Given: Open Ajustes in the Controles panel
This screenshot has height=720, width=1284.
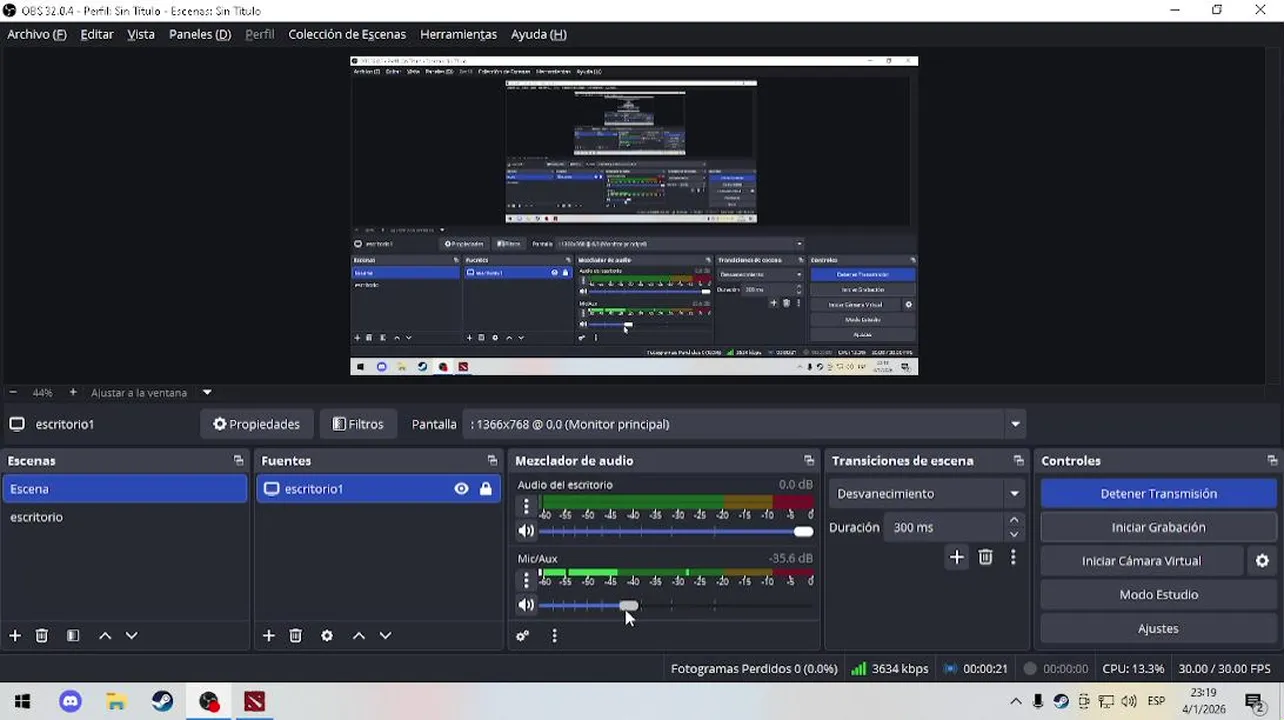Looking at the screenshot, I should [1158, 629].
